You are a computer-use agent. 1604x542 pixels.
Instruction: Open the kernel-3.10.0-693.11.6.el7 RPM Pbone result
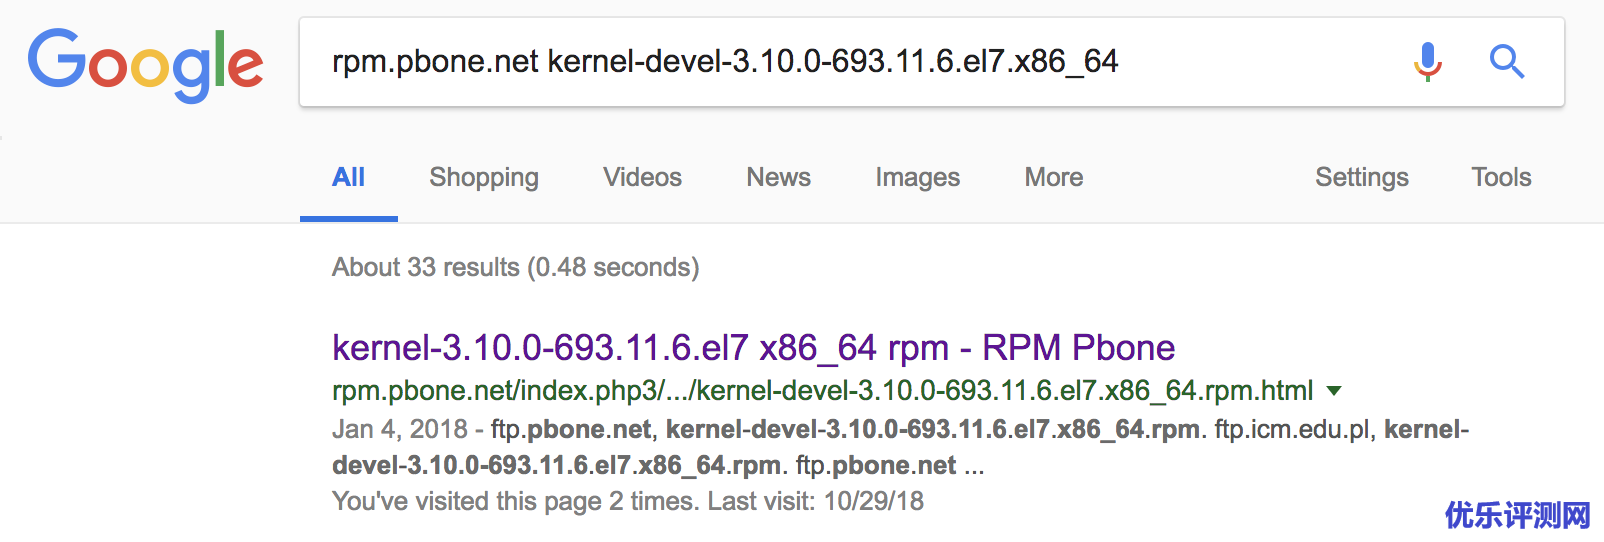[x=753, y=348]
